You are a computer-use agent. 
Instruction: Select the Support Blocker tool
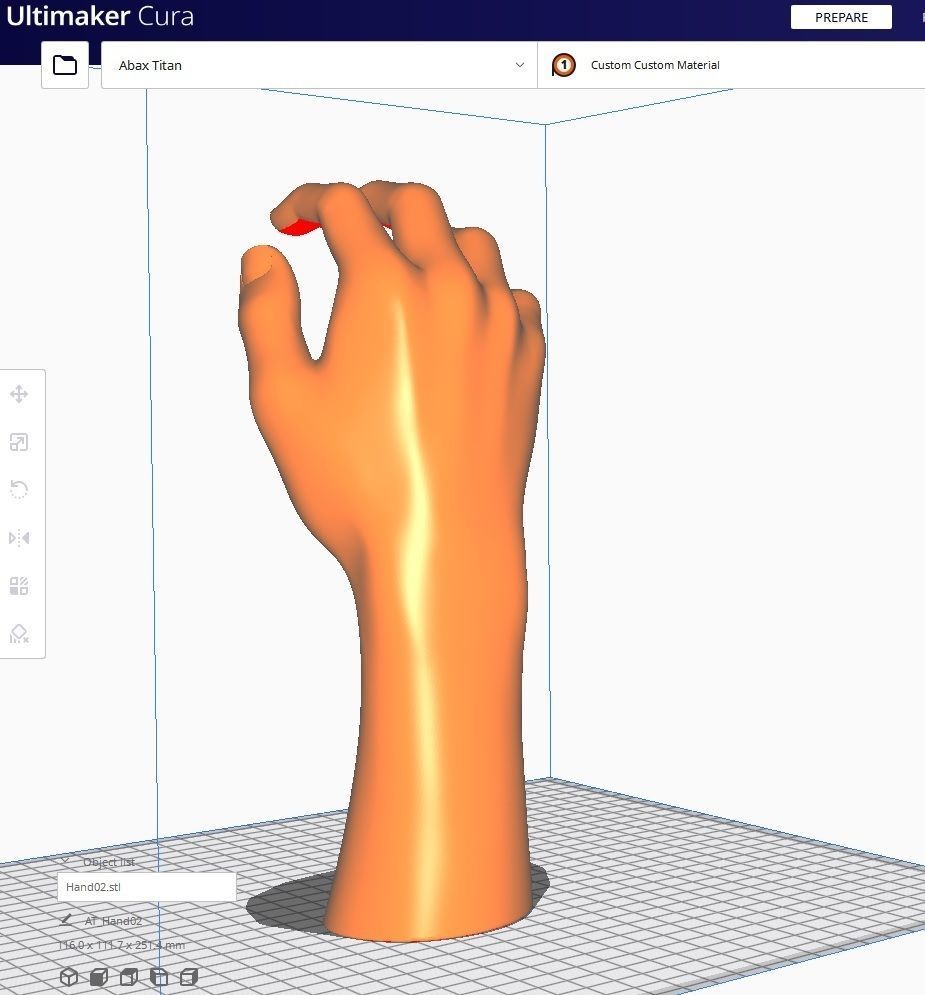[19, 634]
